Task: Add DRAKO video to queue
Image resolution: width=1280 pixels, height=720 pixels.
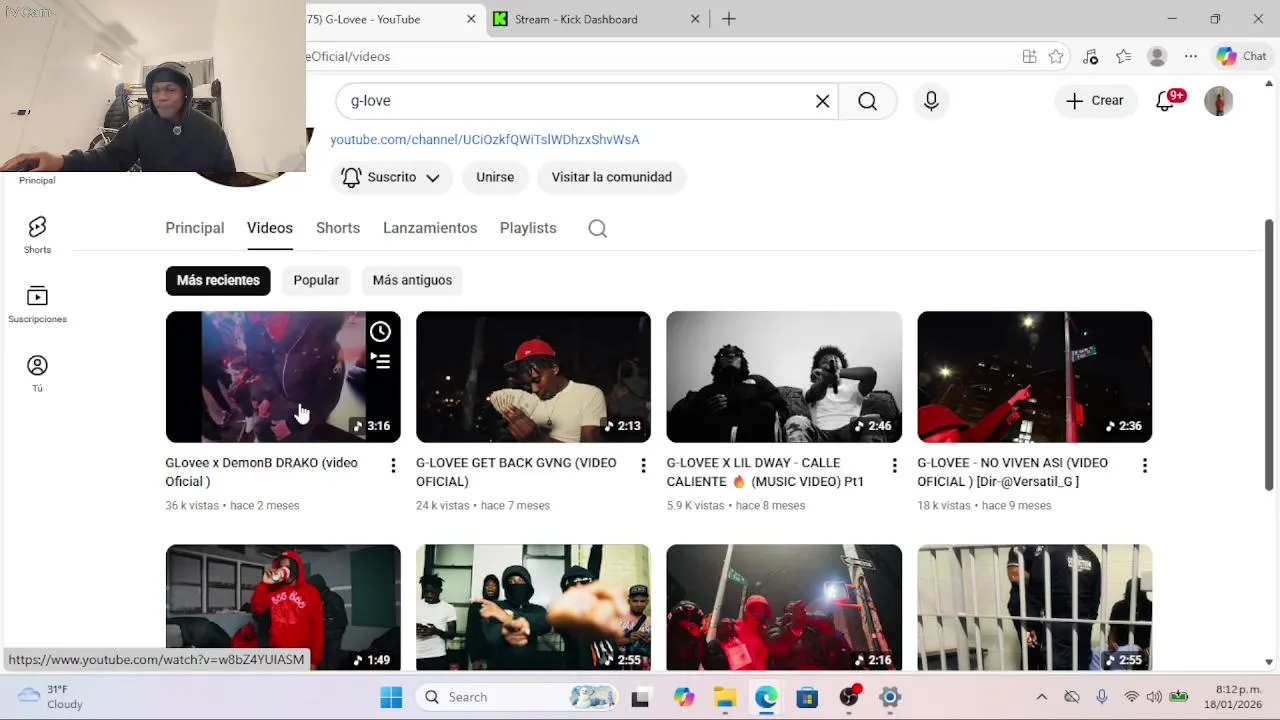Action: click(x=380, y=361)
